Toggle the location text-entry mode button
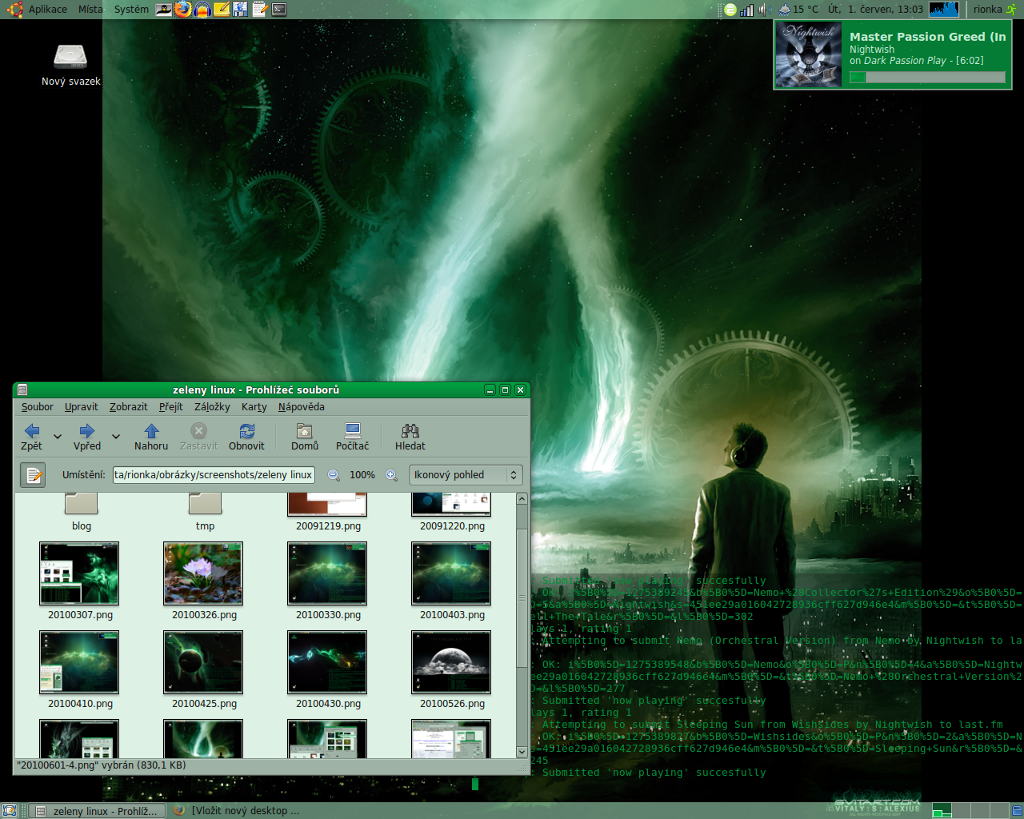This screenshot has height=819, width=1024. [33, 475]
